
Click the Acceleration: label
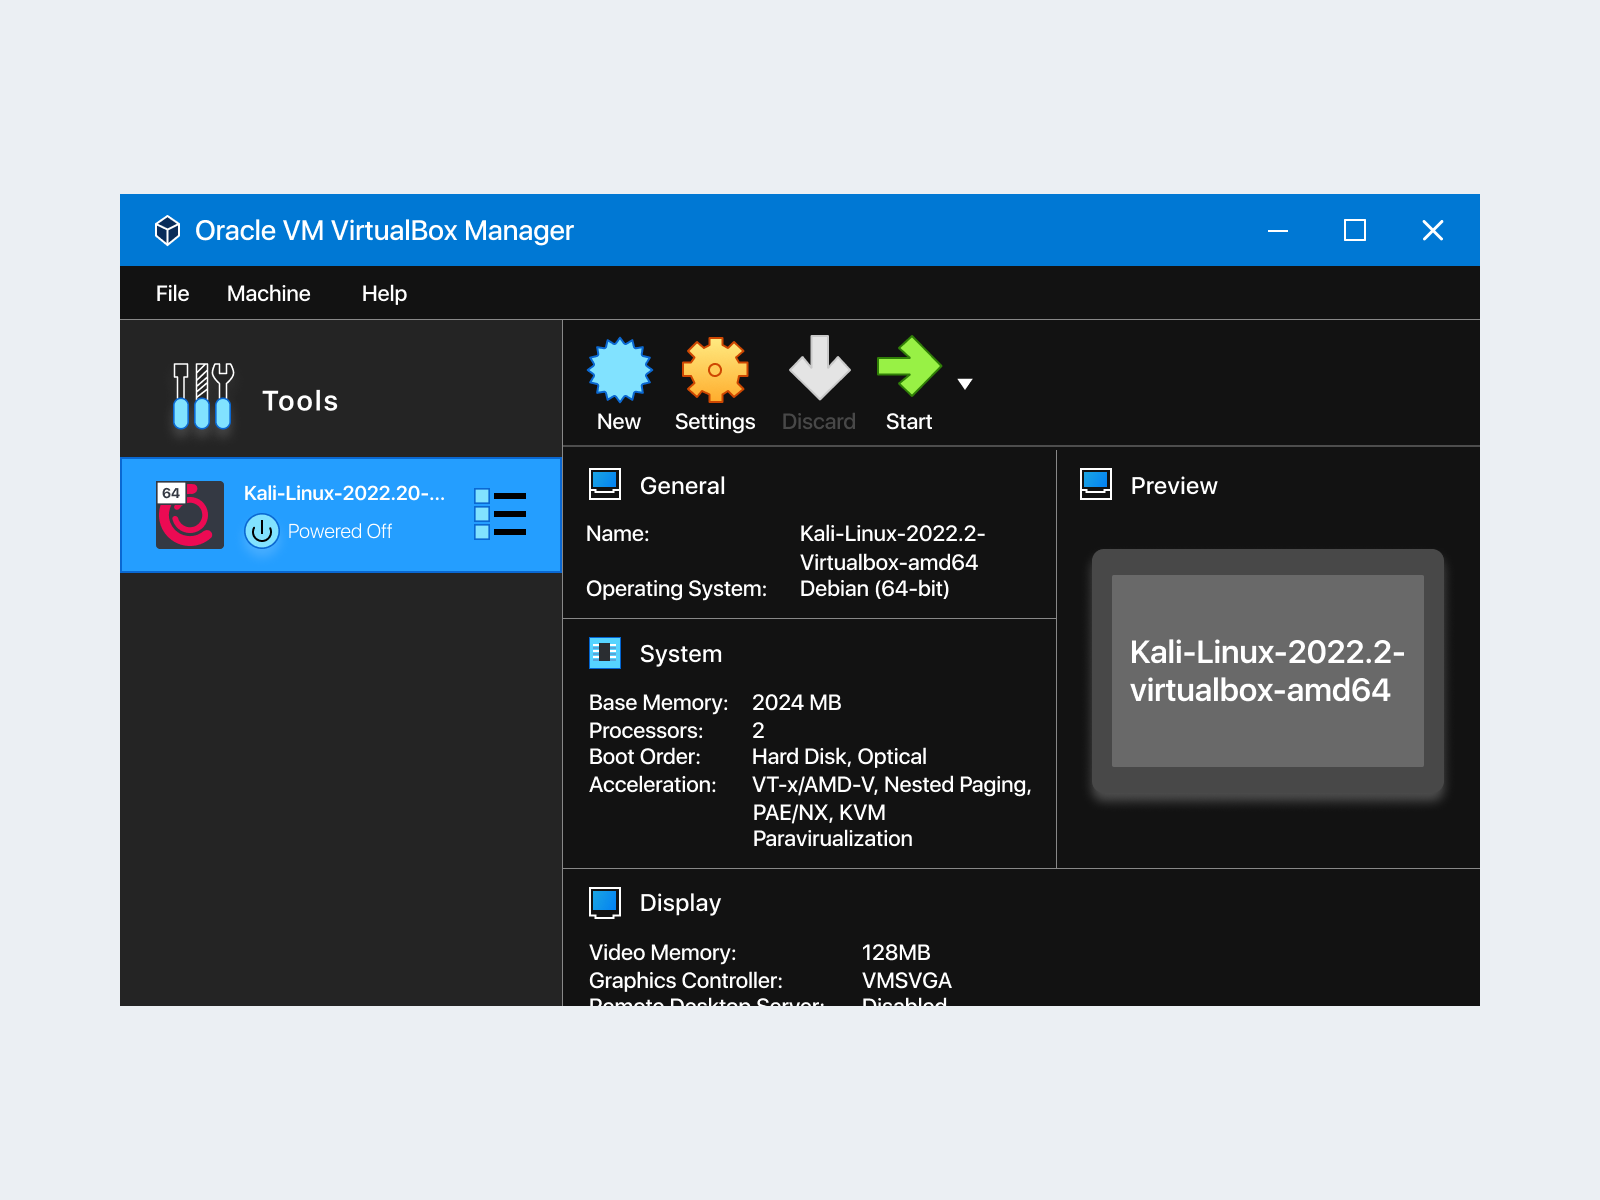pos(653,784)
